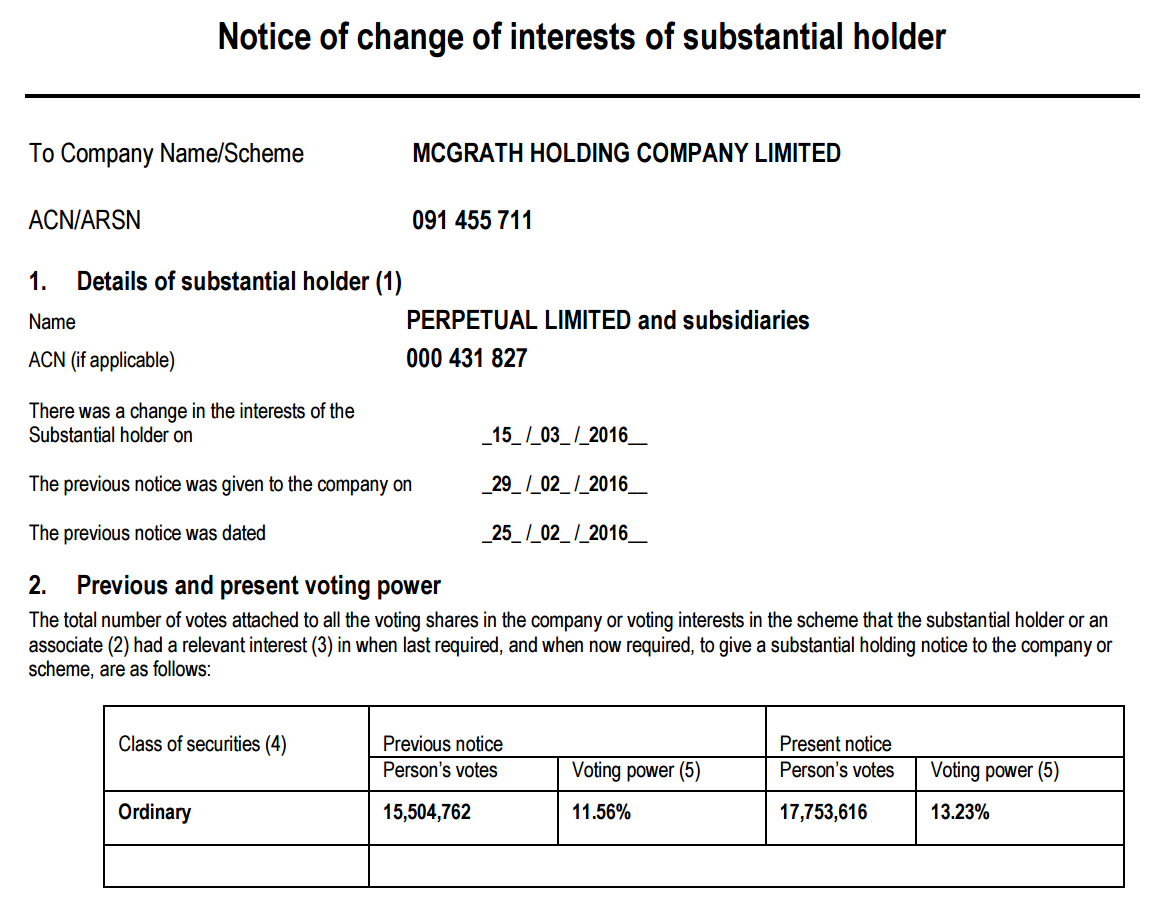
Task: Click the previous notice given date 29/02/2016
Action: tap(563, 485)
